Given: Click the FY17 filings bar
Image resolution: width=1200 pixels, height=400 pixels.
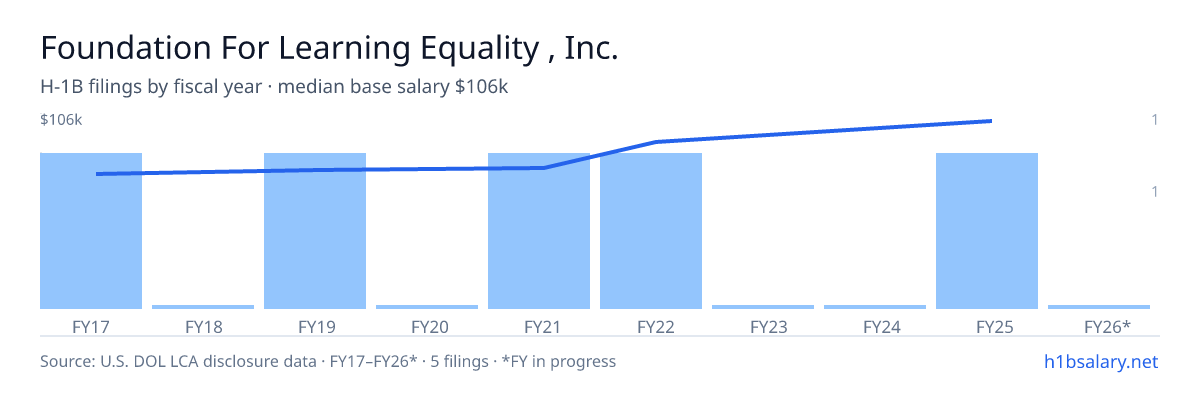Looking at the screenshot, I should (x=91, y=231).
